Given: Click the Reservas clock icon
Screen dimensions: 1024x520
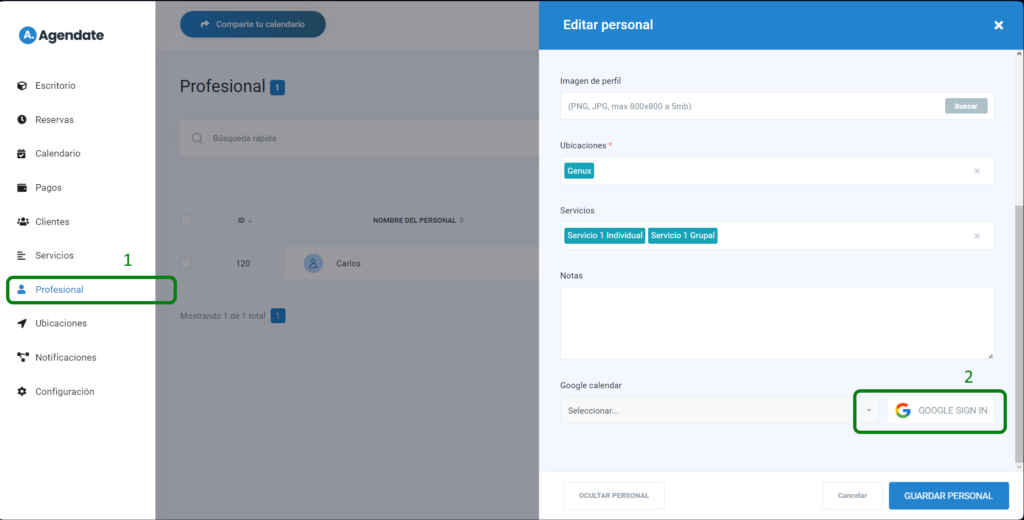Looking at the screenshot, I should 22,120.
